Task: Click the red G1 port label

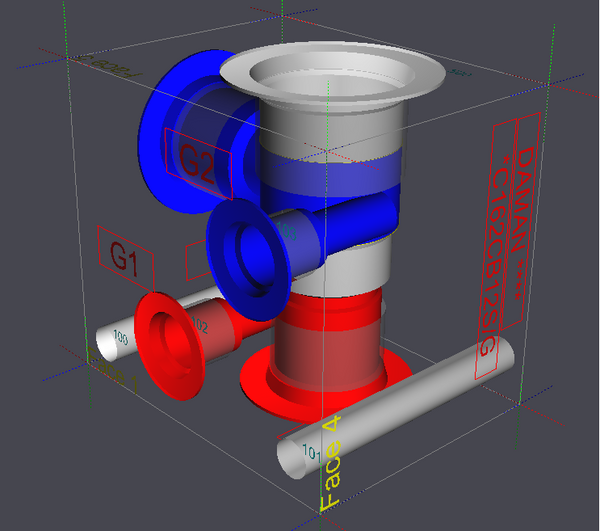Action: [126, 259]
